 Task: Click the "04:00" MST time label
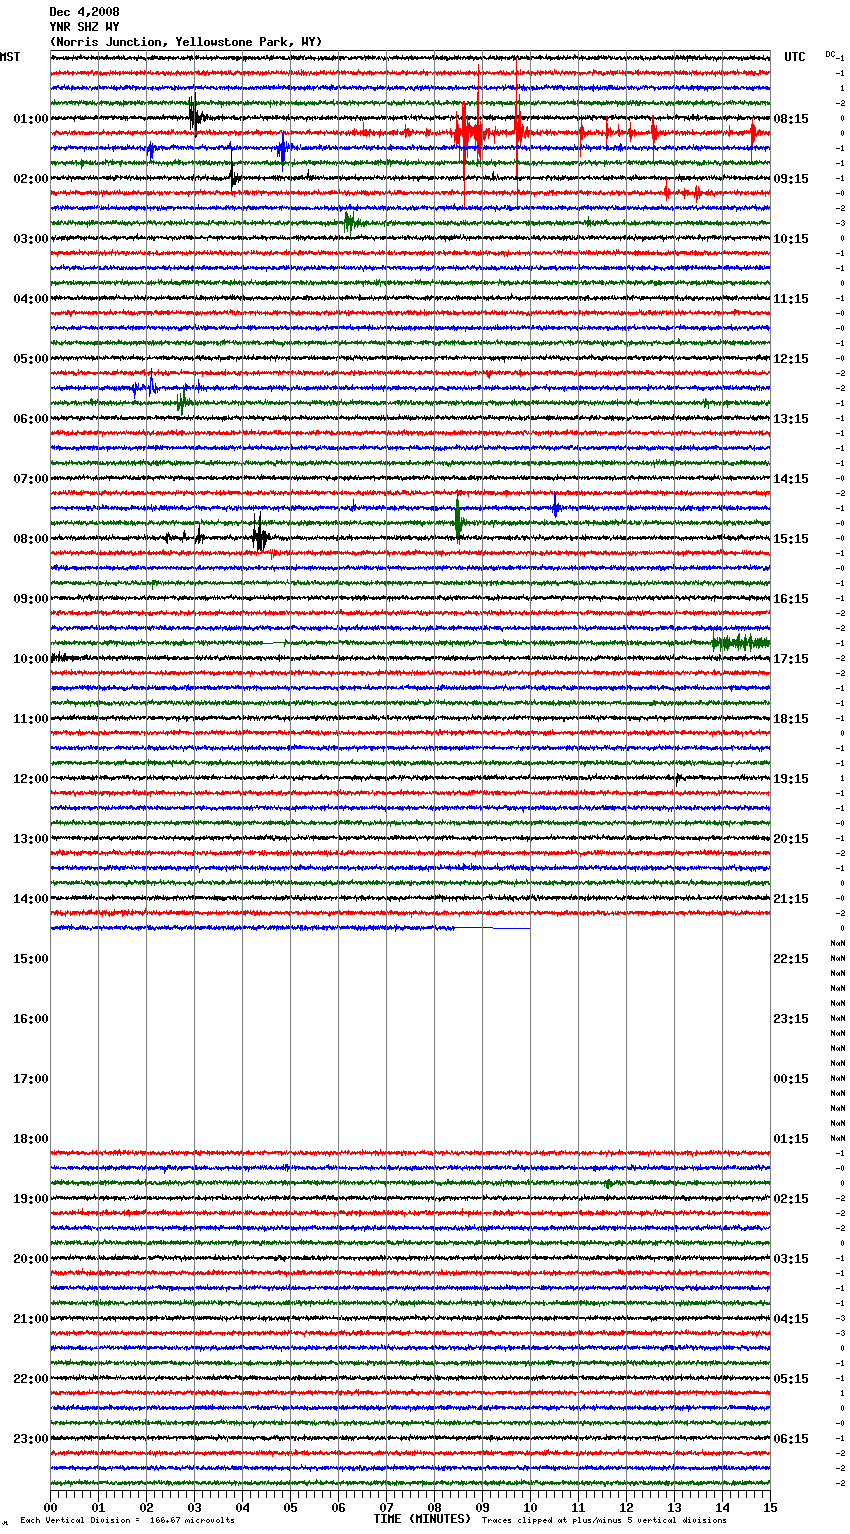coord(31,299)
